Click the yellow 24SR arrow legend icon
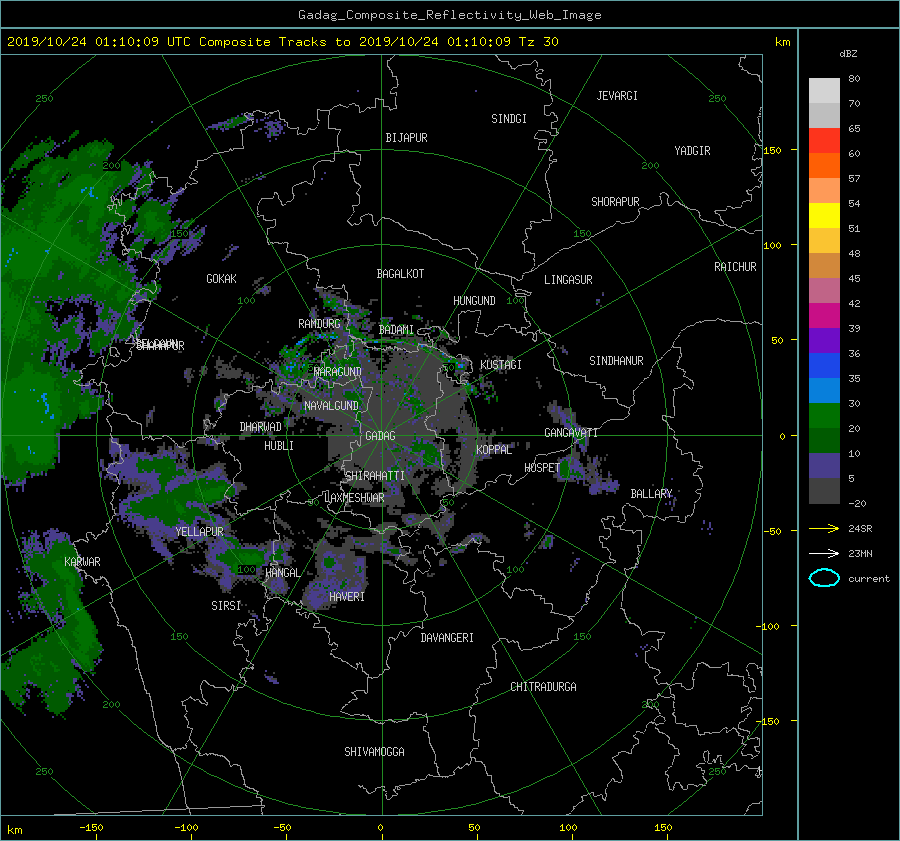Viewport: 900px width, 841px height. (824, 528)
